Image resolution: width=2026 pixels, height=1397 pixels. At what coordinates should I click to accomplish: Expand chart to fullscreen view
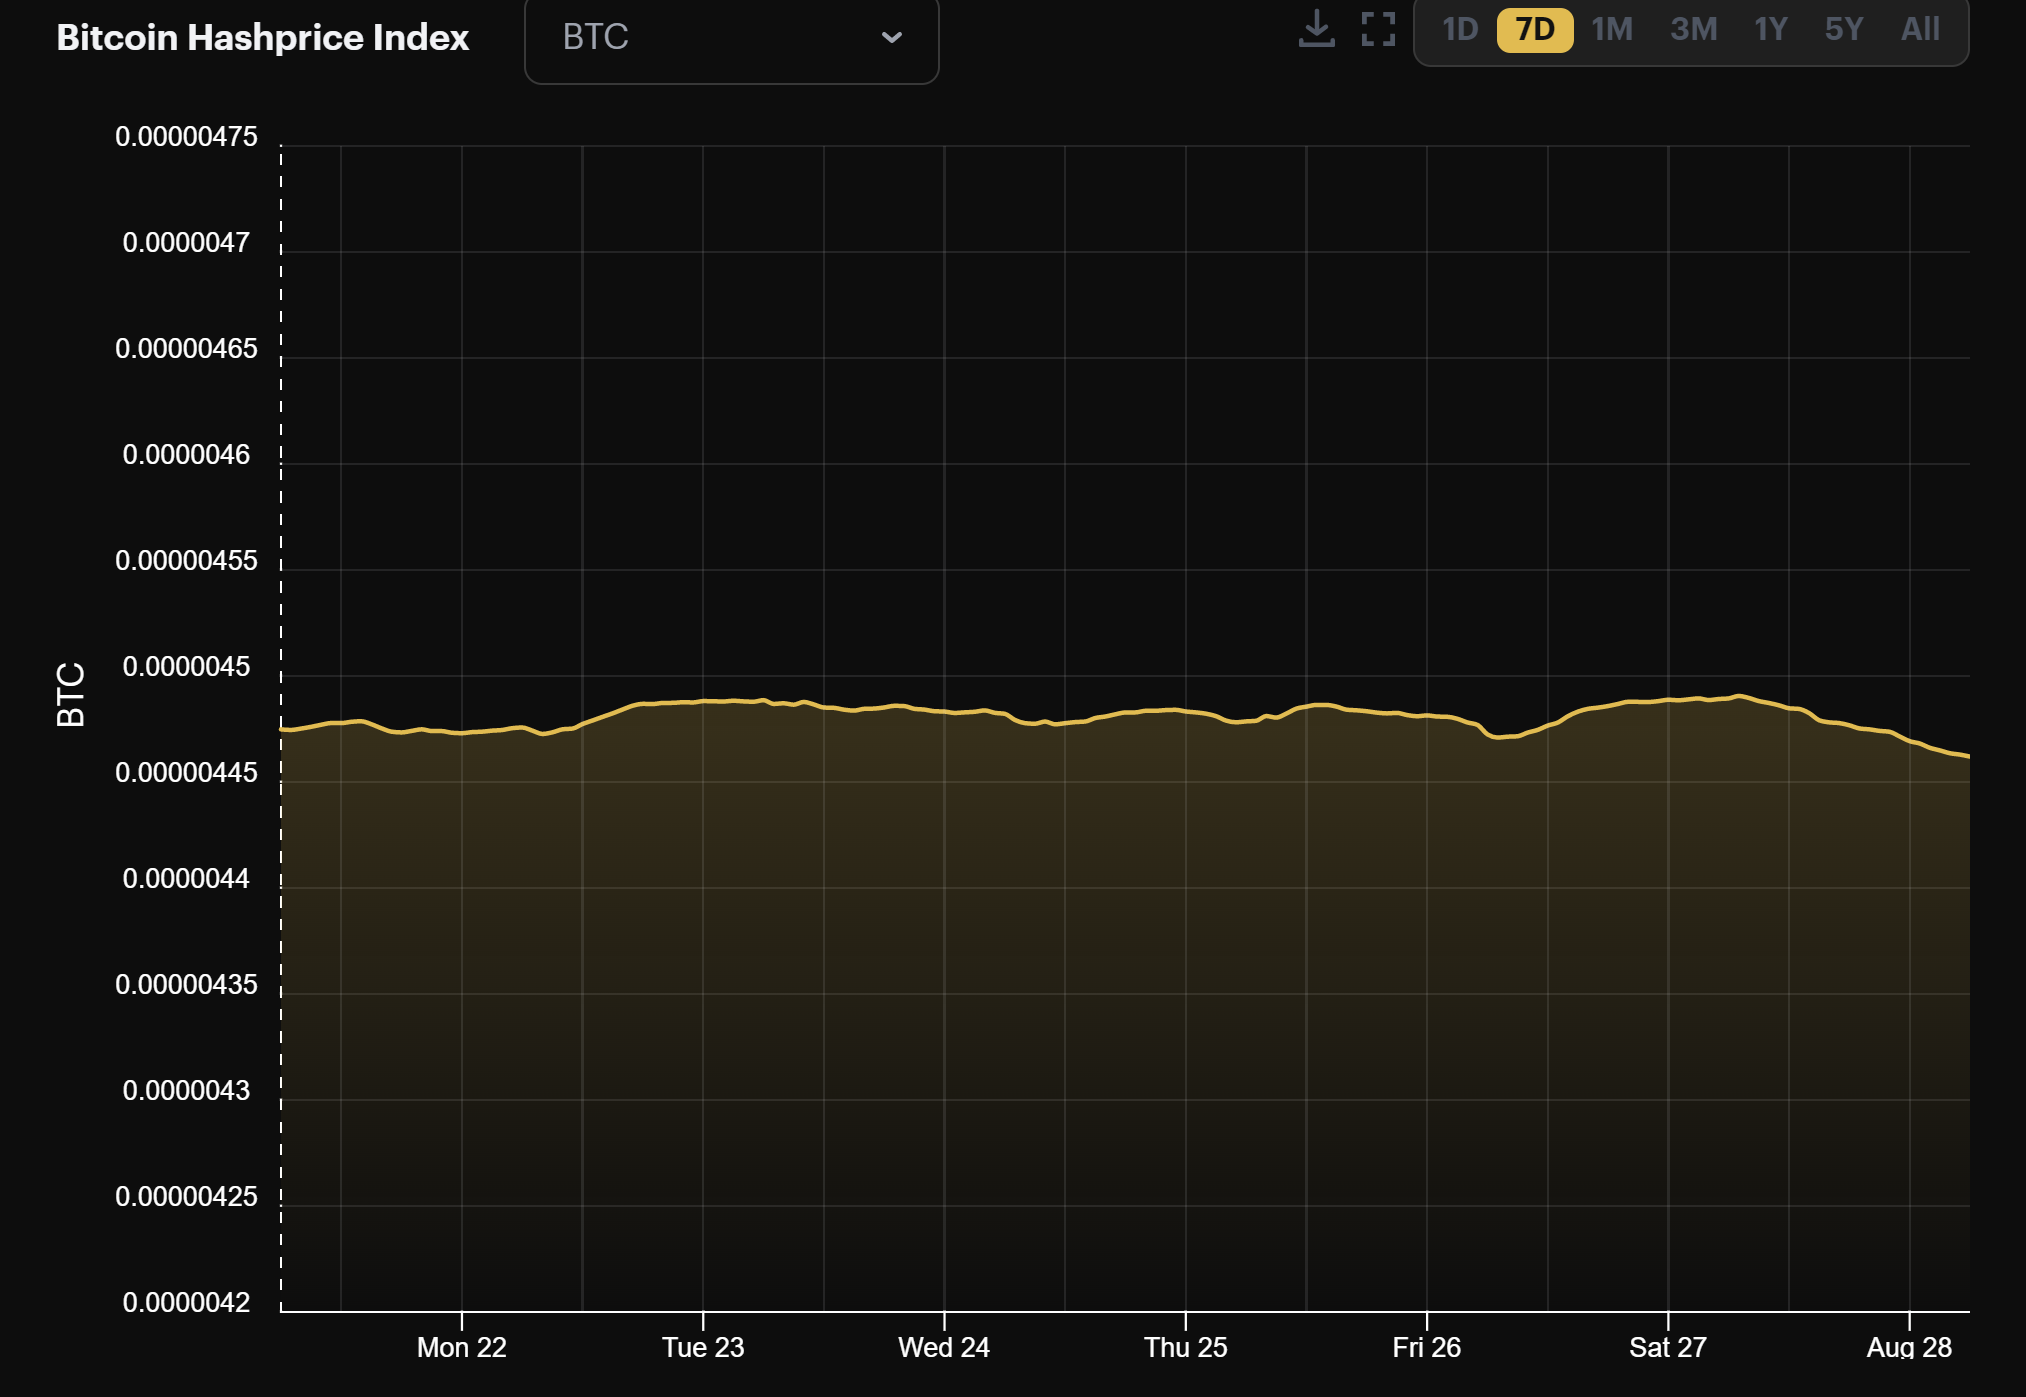click(1378, 29)
